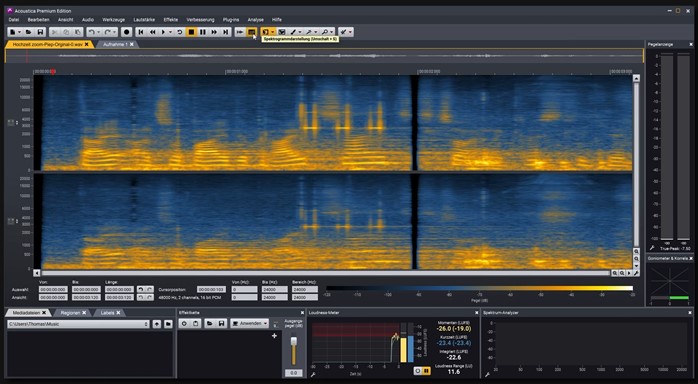
Task: Click the clipboard icon in Effektkette
Action: 195,323
